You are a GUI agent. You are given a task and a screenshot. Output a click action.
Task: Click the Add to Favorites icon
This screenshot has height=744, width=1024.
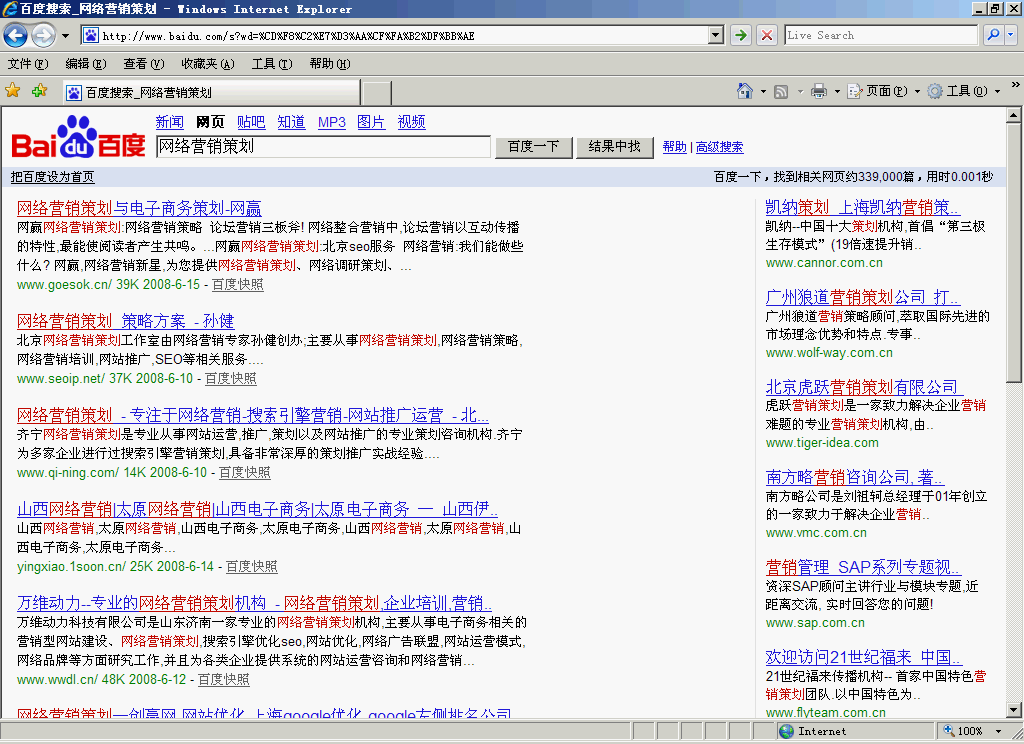[39, 91]
